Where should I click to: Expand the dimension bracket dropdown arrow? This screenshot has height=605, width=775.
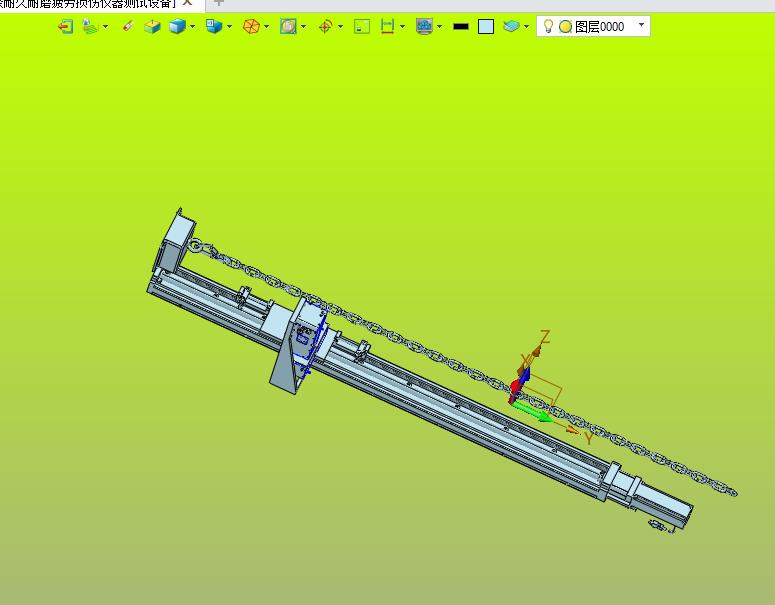coord(402,27)
